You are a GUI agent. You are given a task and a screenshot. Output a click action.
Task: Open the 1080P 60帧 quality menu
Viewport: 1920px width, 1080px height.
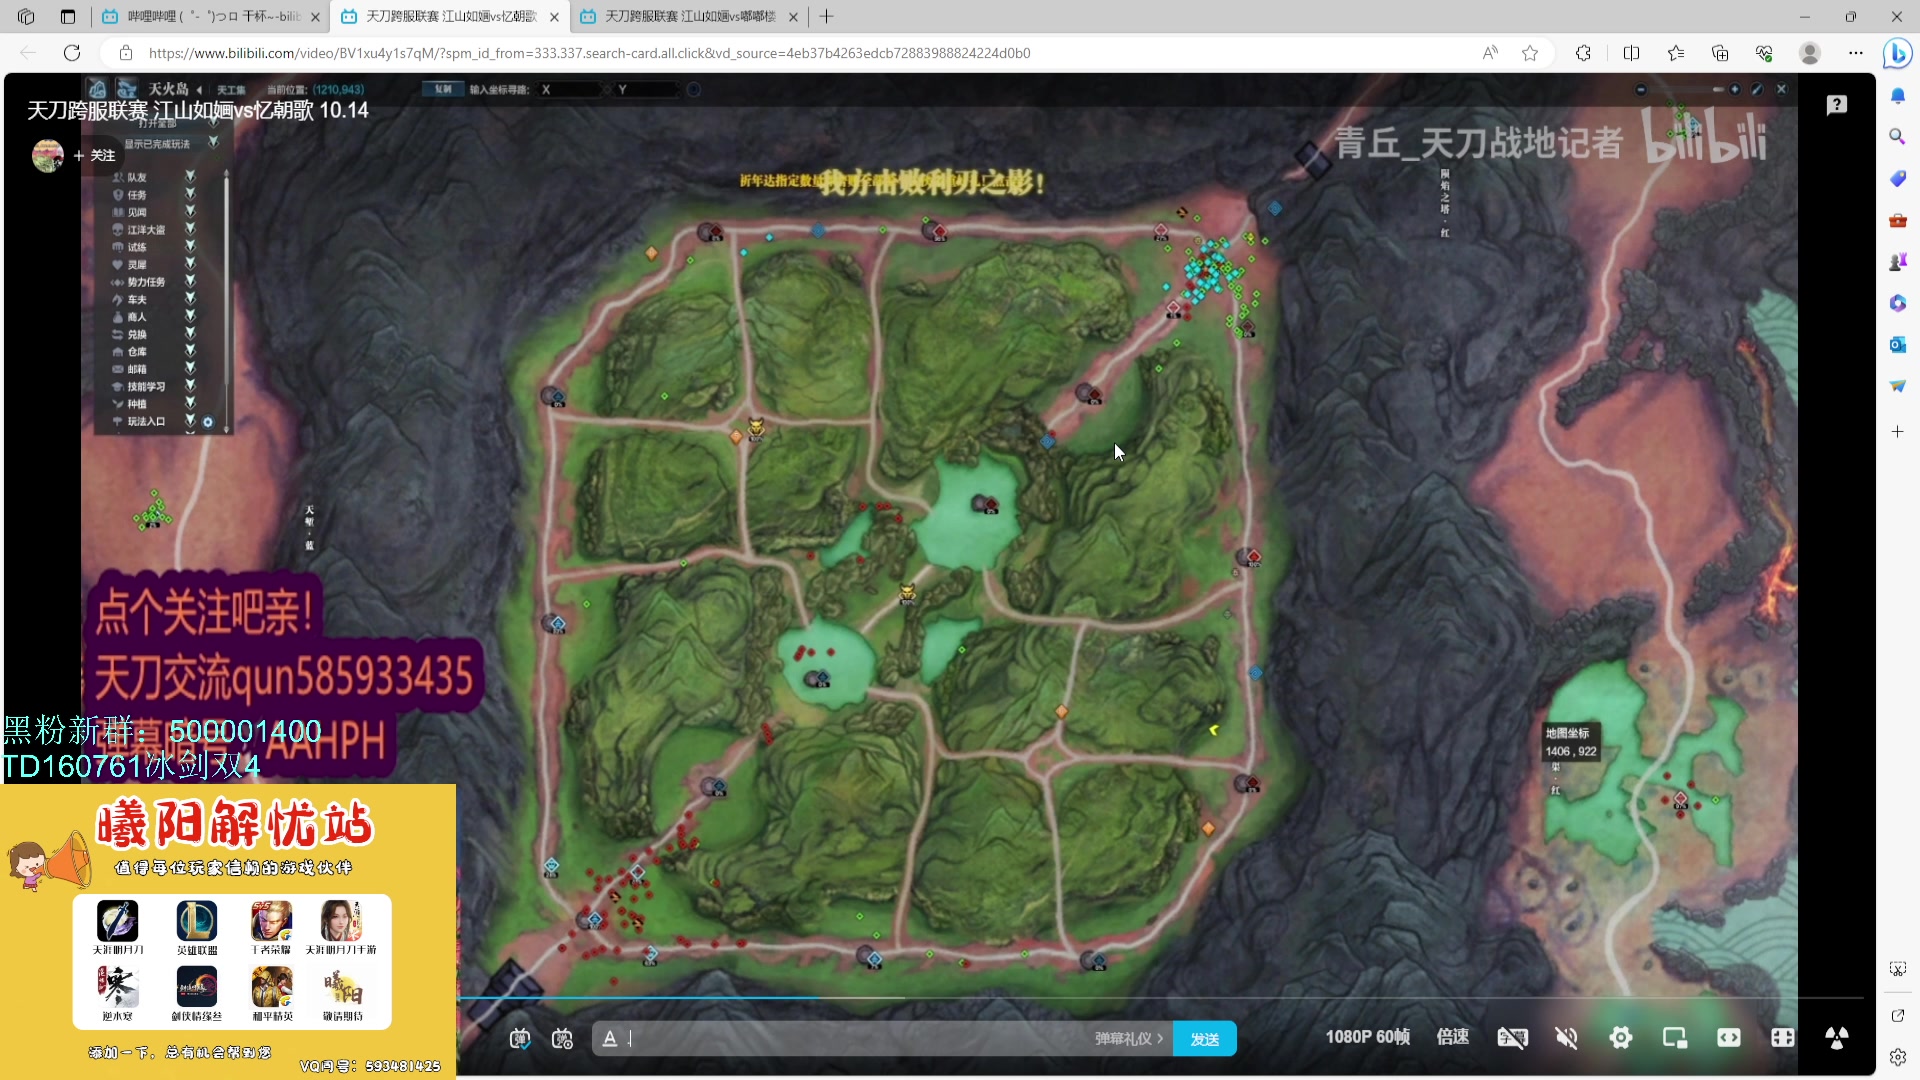coord(1367,1037)
